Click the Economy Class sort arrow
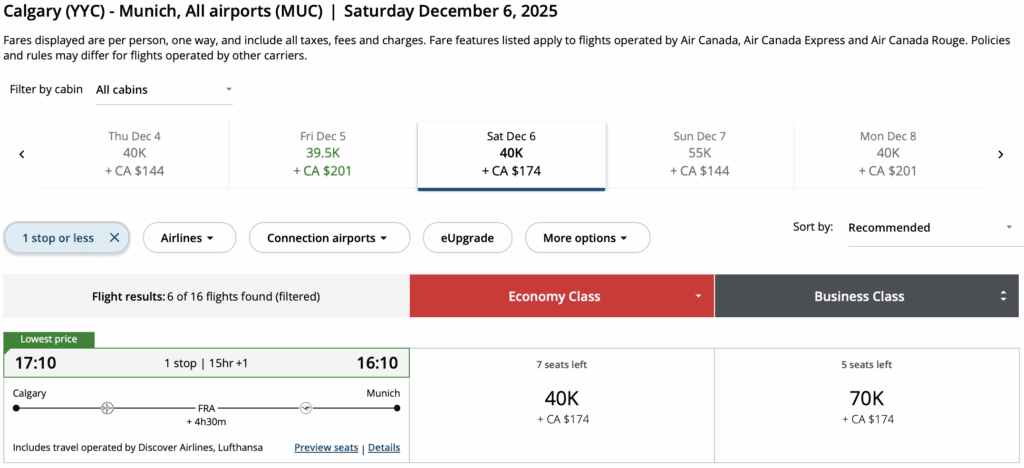 point(698,297)
